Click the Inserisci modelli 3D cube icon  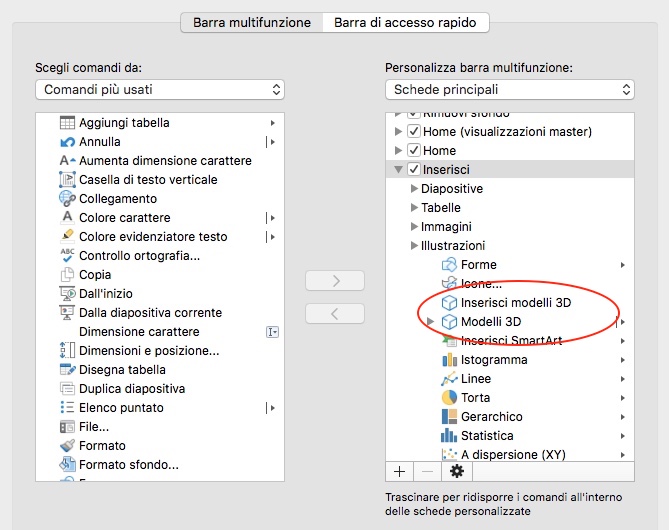click(x=449, y=303)
